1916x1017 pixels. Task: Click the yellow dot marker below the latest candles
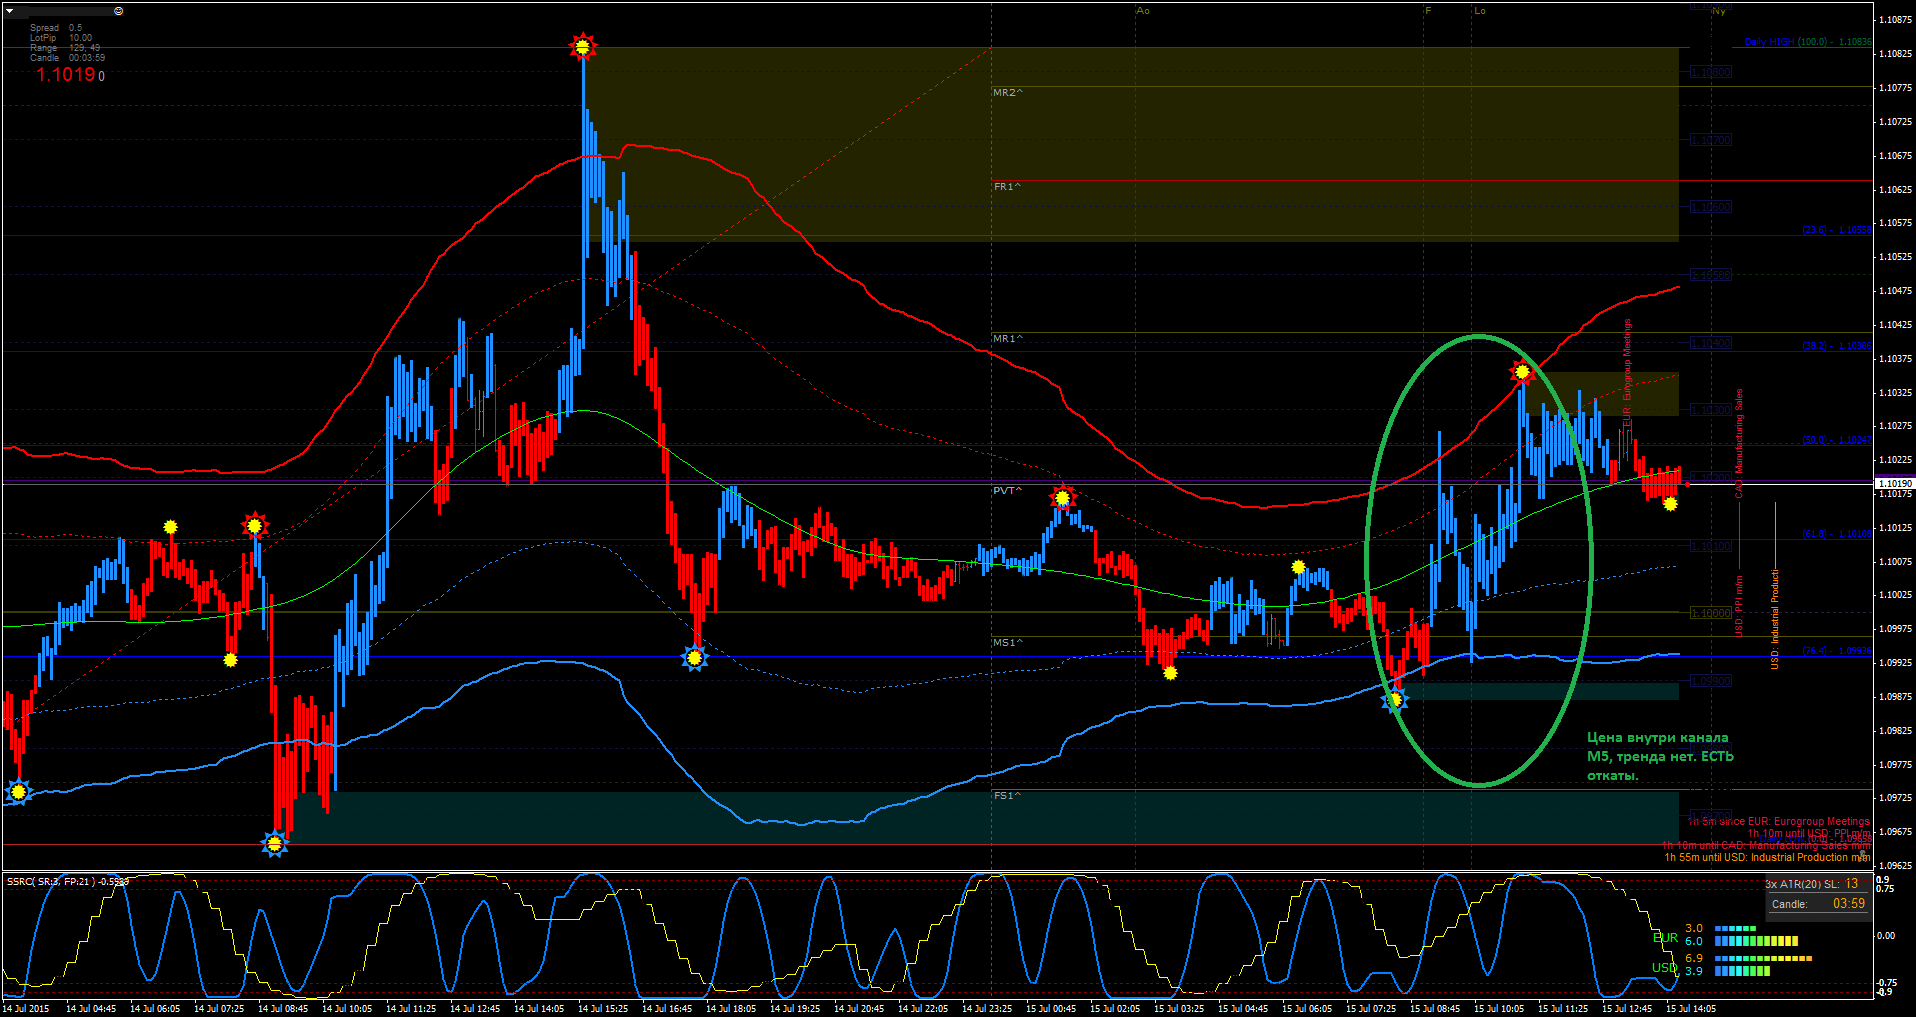(1670, 503)
